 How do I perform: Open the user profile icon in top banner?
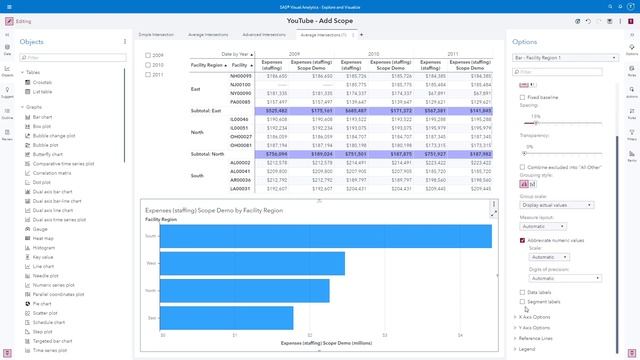point(631,7)
